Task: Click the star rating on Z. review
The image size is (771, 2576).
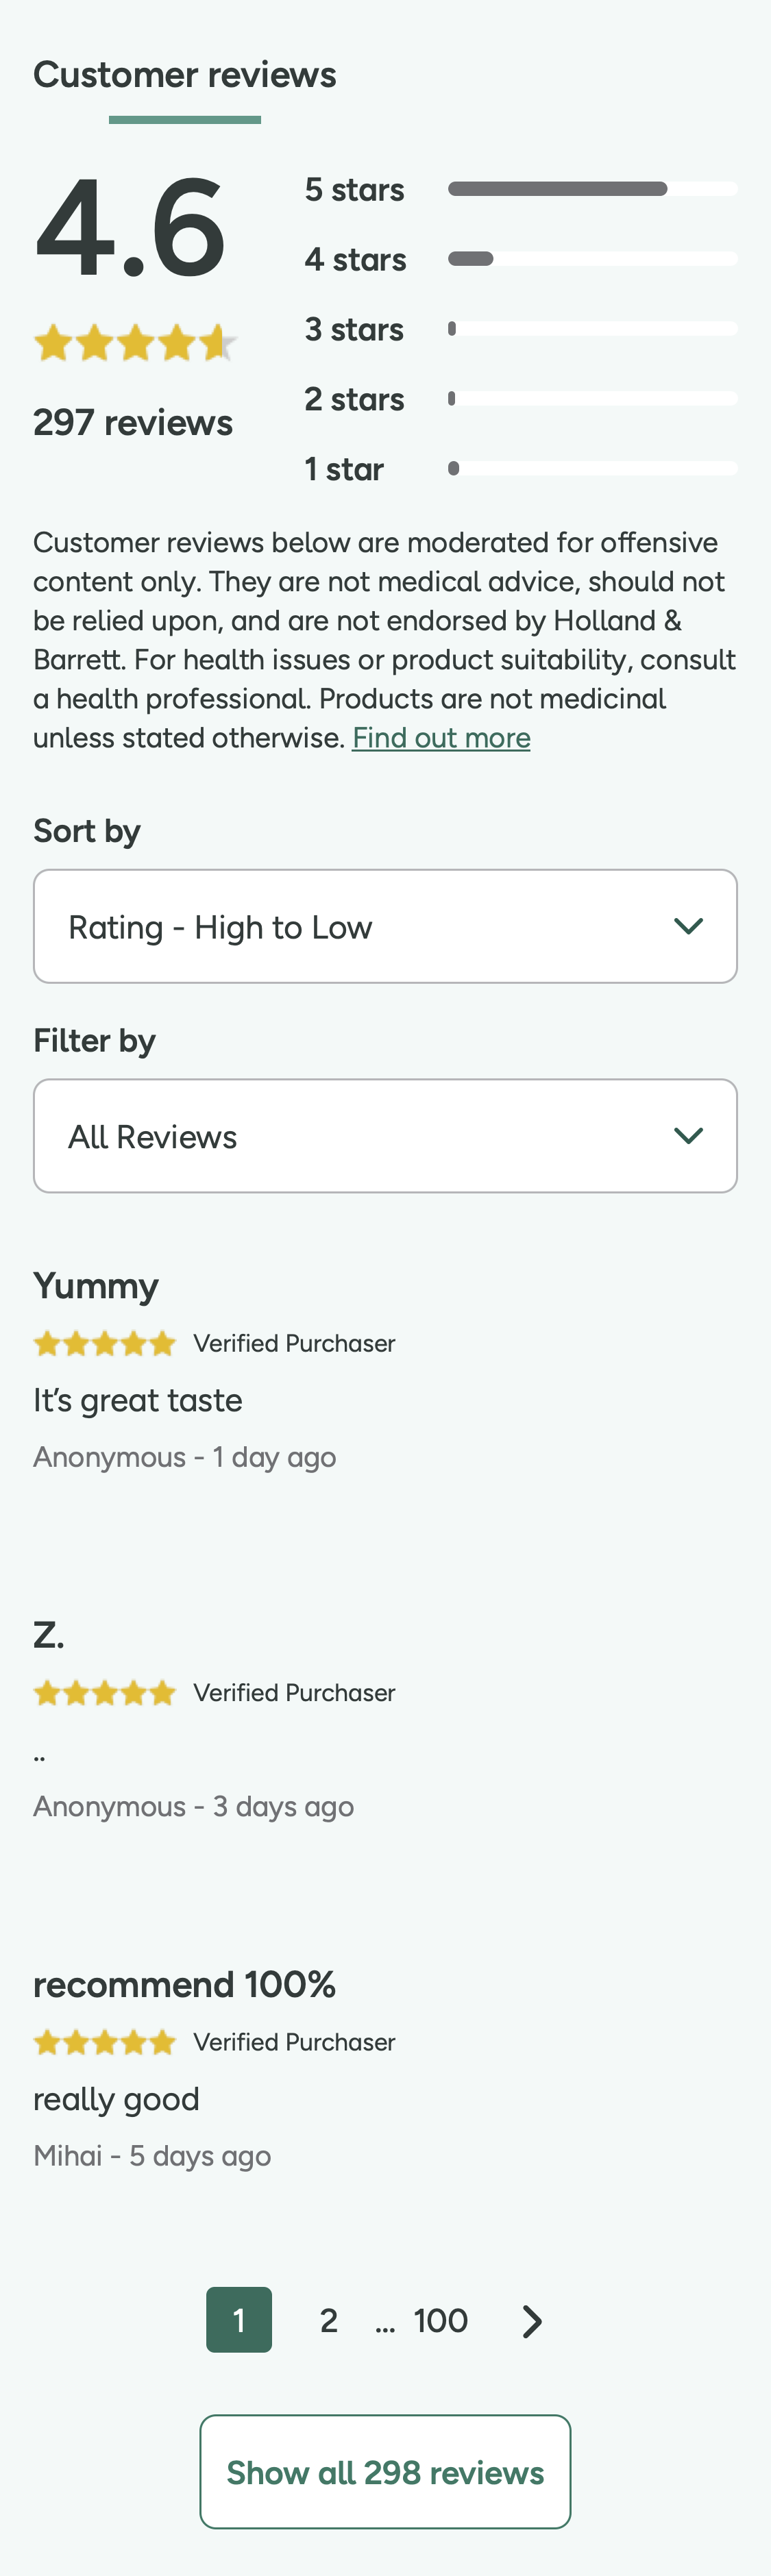Action: (105, 1693)
